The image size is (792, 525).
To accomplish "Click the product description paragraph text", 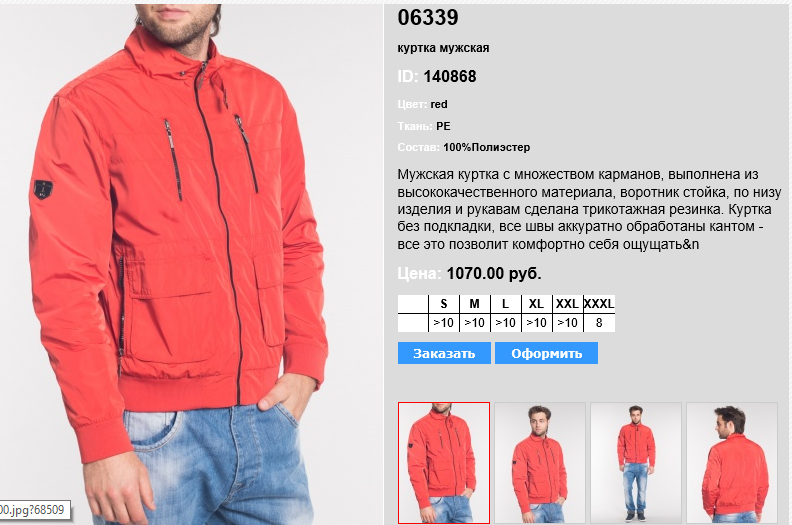I will pos(589,209).
